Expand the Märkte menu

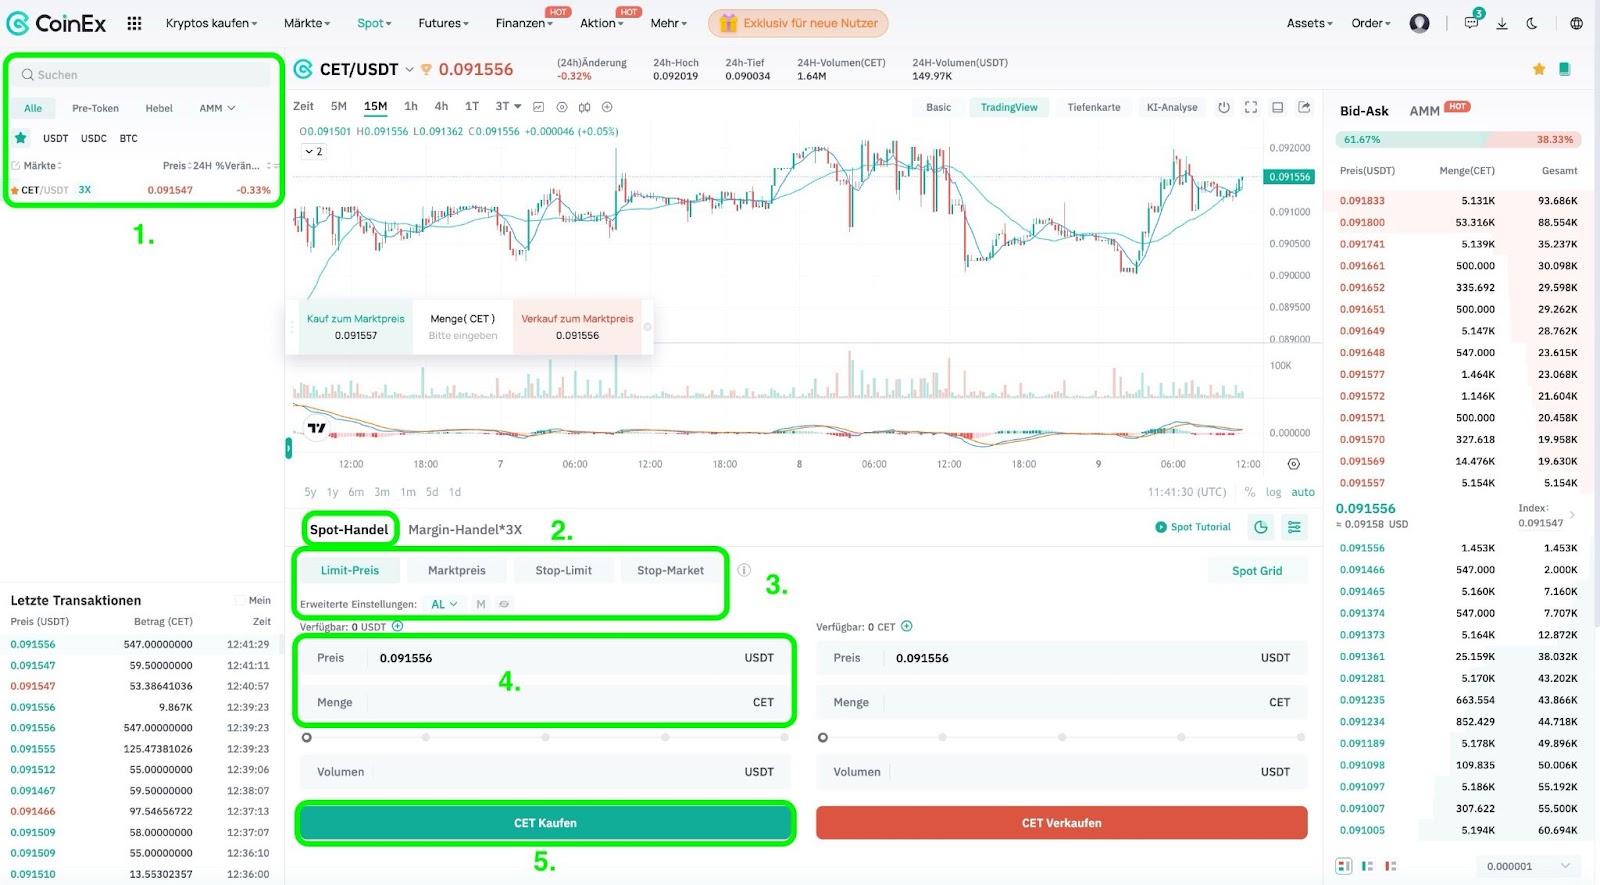click(x=307, y=23)
